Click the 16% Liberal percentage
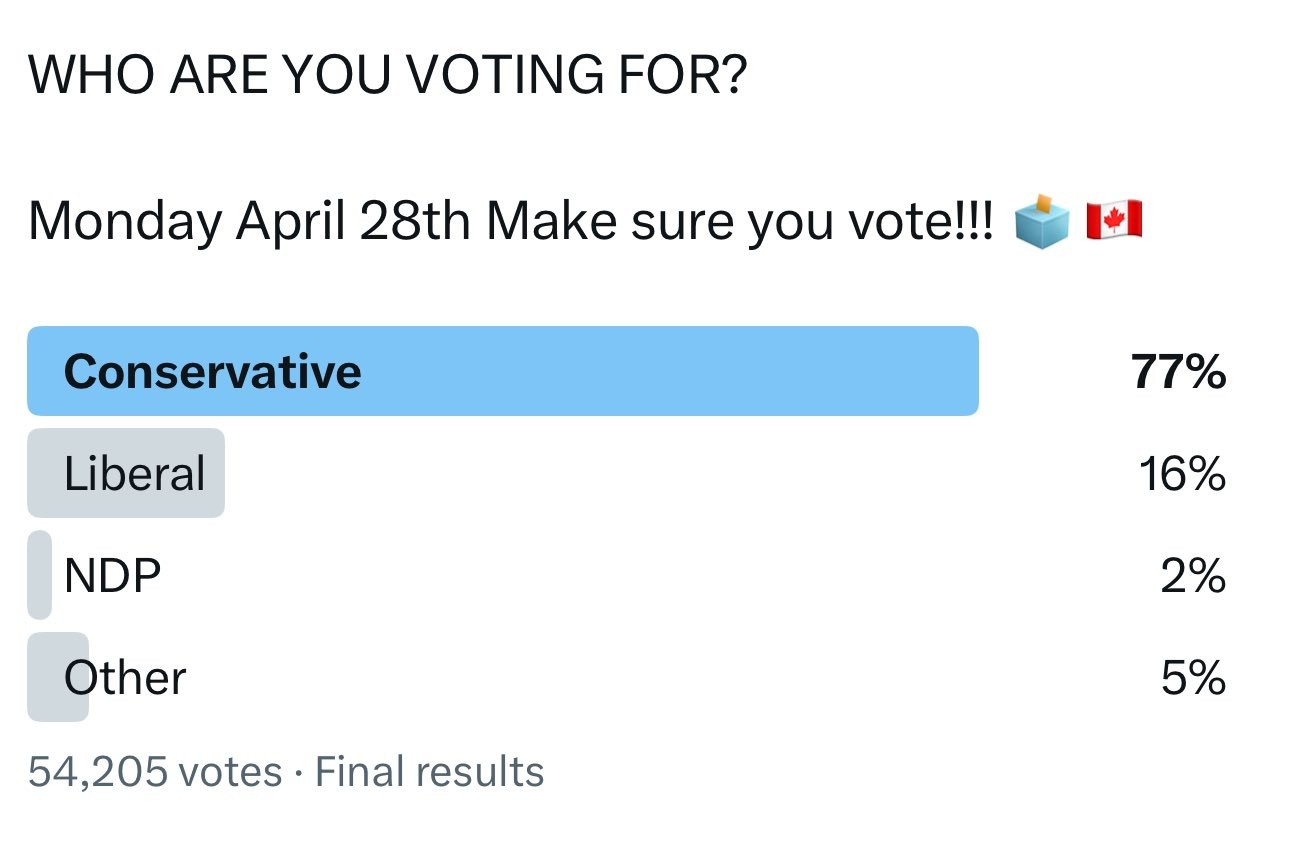 (x=1181, y=474)
